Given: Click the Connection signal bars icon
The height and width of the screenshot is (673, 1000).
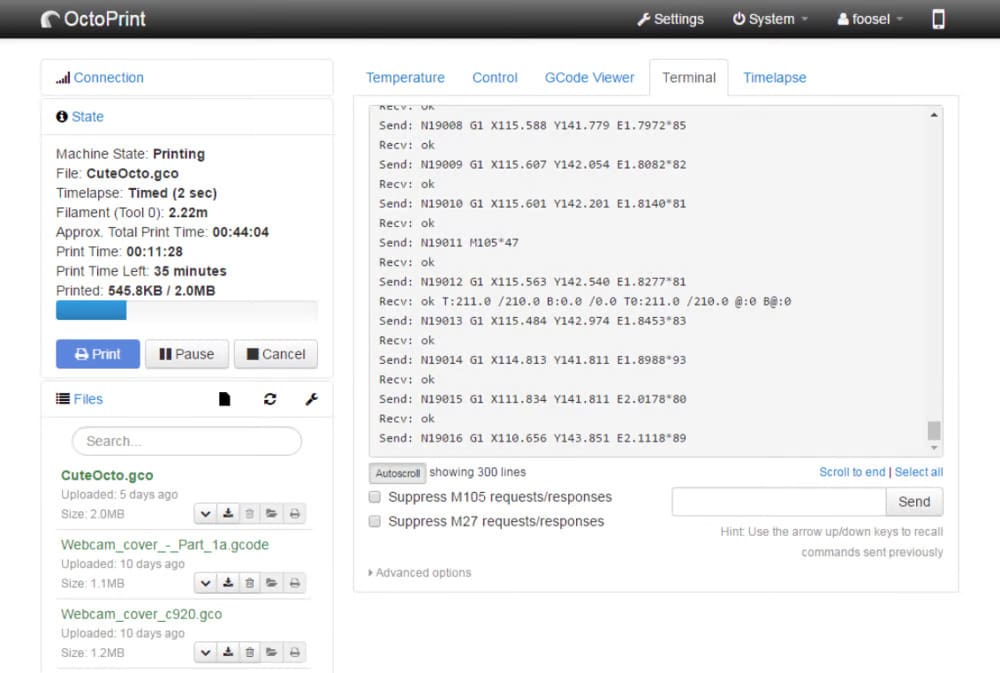Looking at the screenshot, I should [x=62, y=78].
